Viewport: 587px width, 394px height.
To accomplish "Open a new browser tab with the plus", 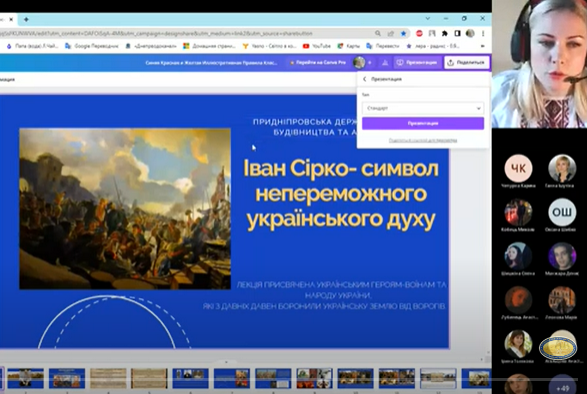I will pyautogui.click(x=26, y=19).
